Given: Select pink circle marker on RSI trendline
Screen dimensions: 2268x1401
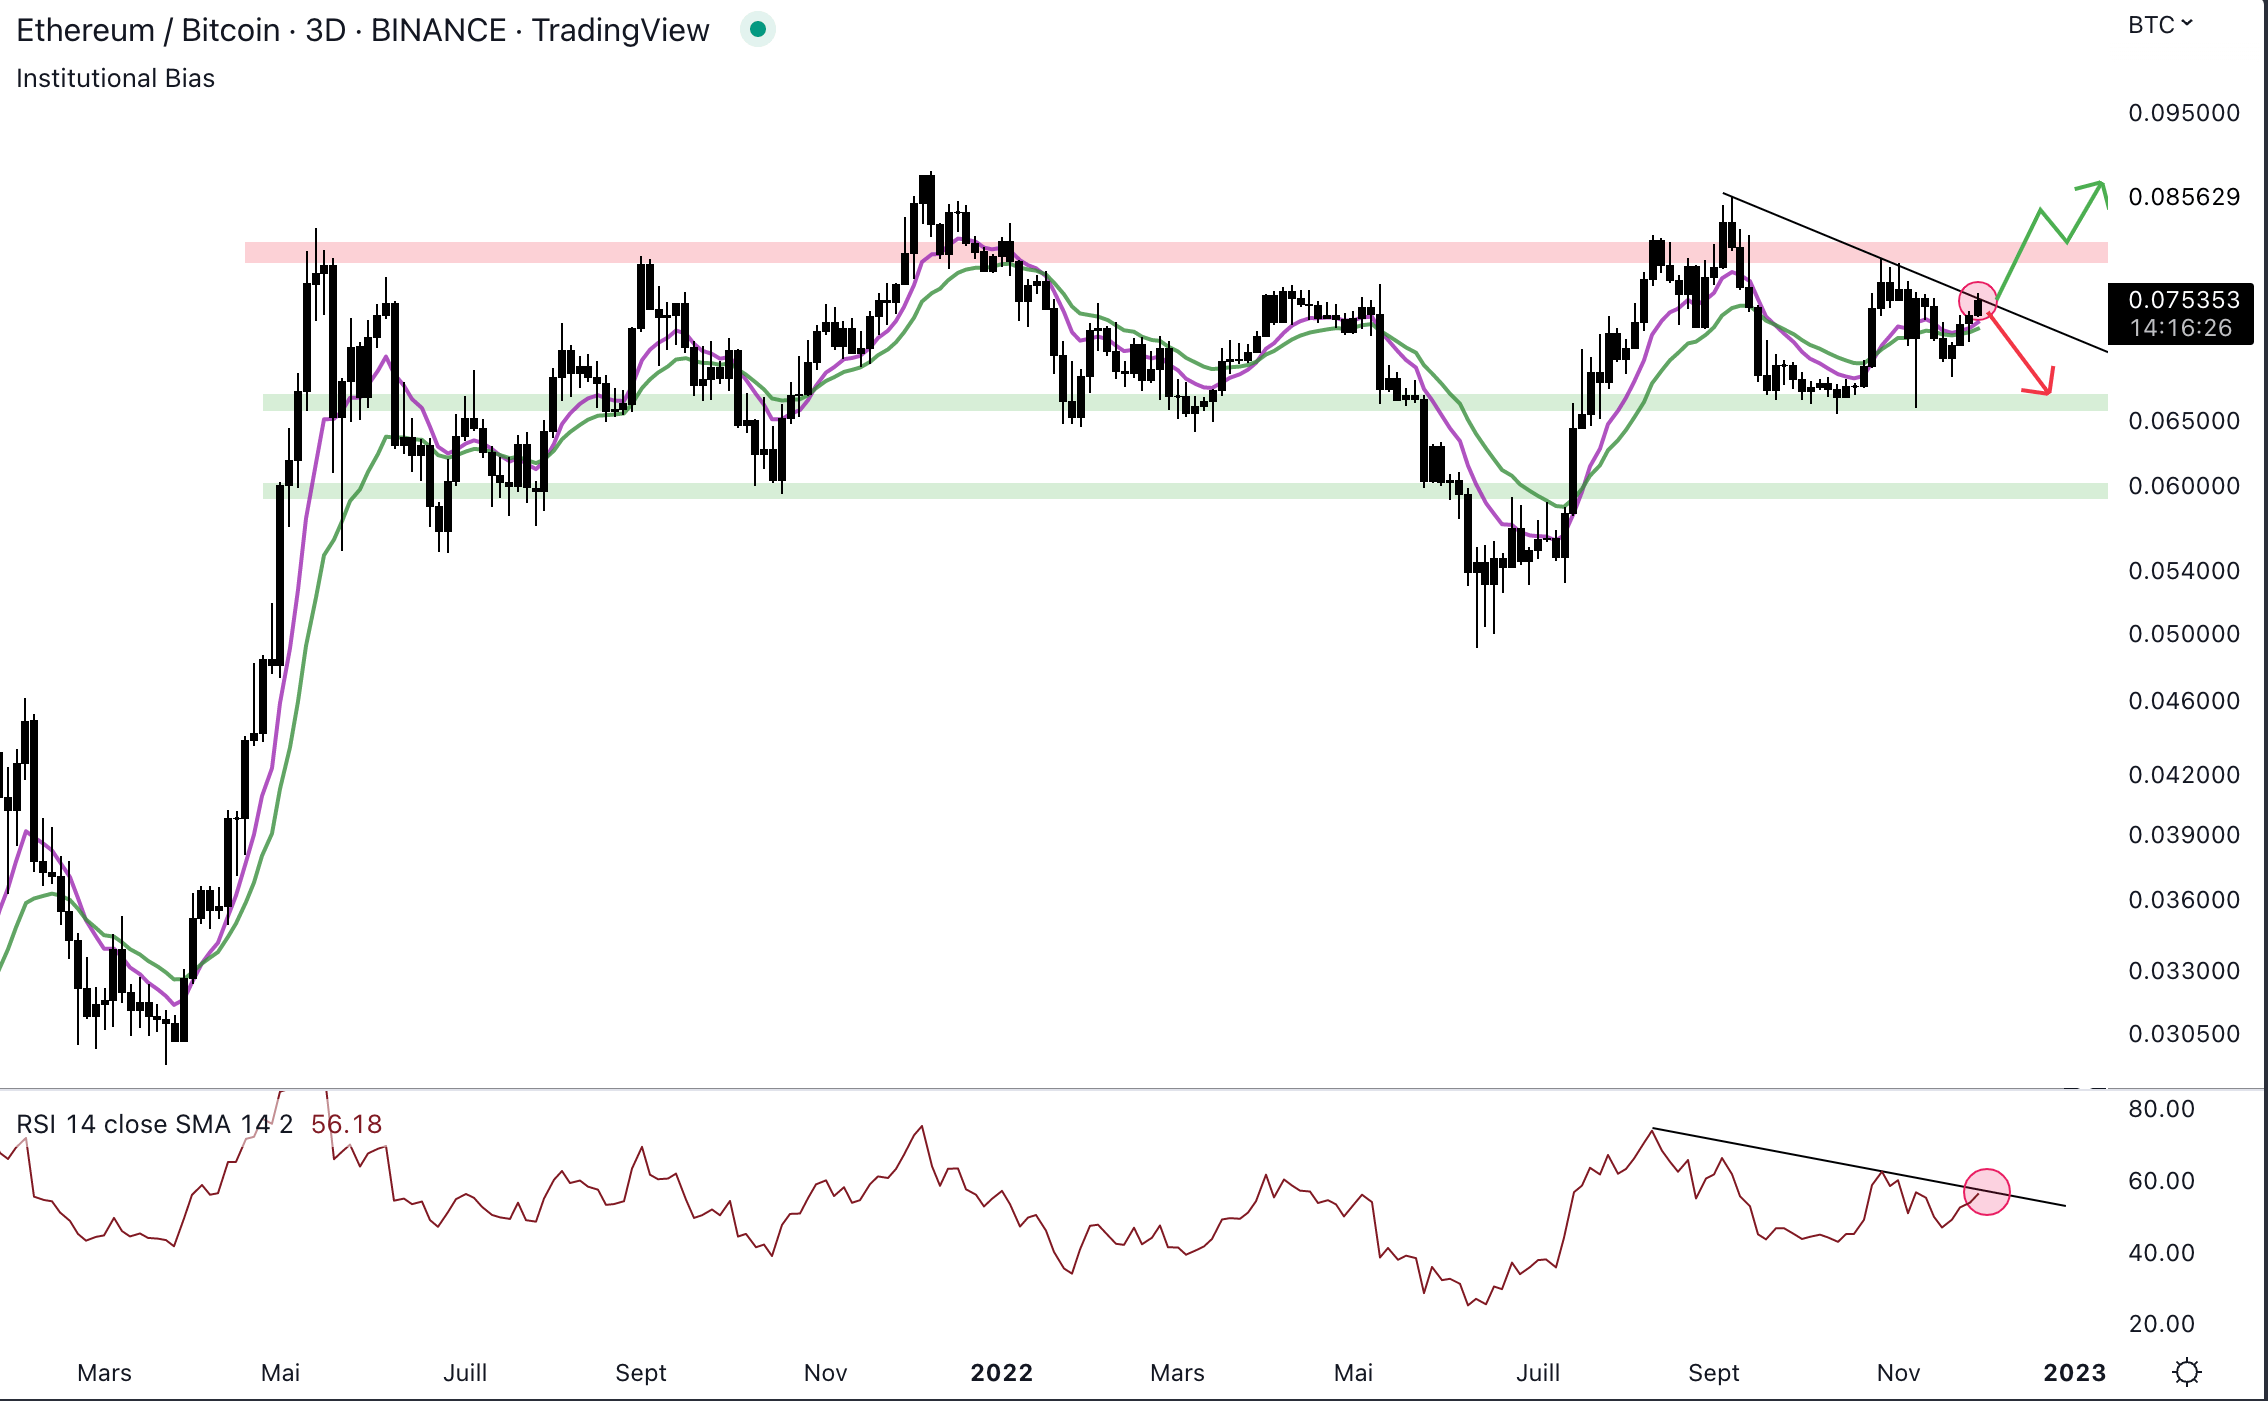Looking at the screenshot, I should pos(1986,1191).
